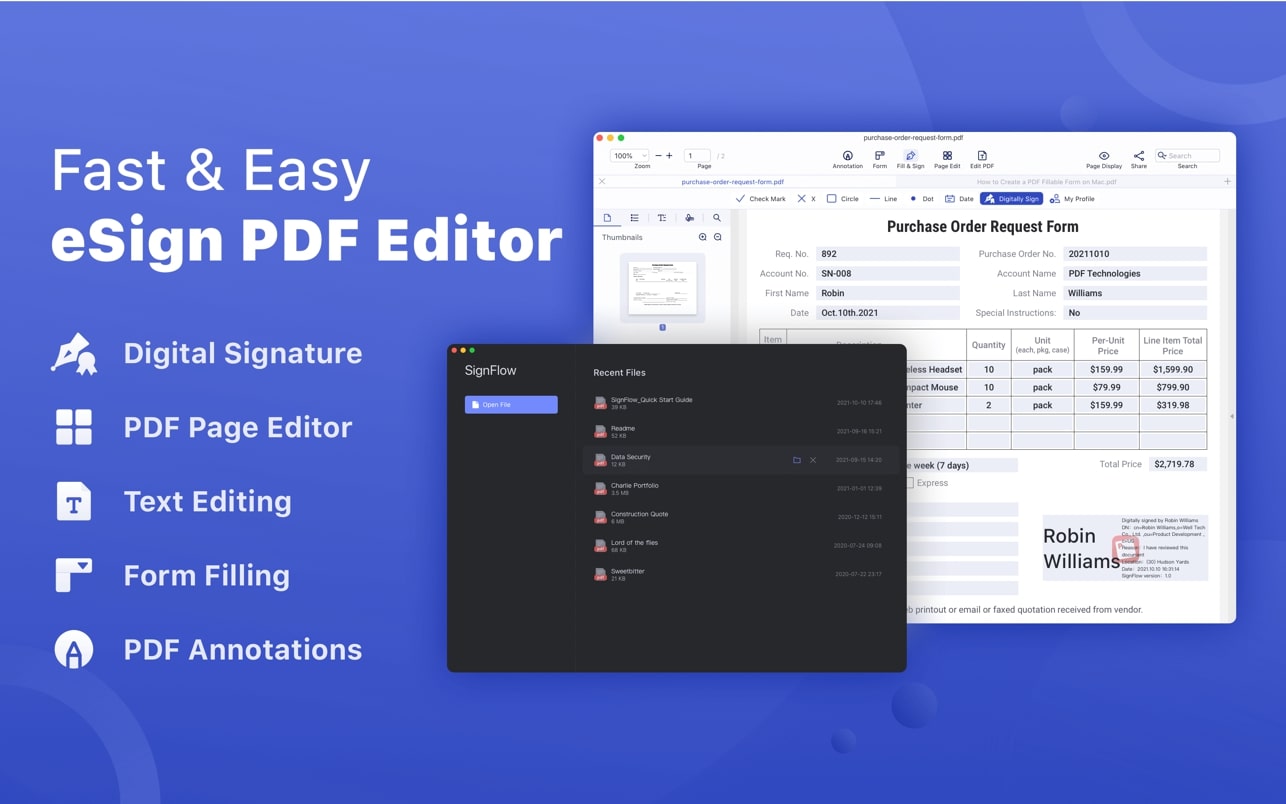This screenshot has width=1286, height=804.
Task: Select the Edit PDF tool
Action: tap(981, 157)
